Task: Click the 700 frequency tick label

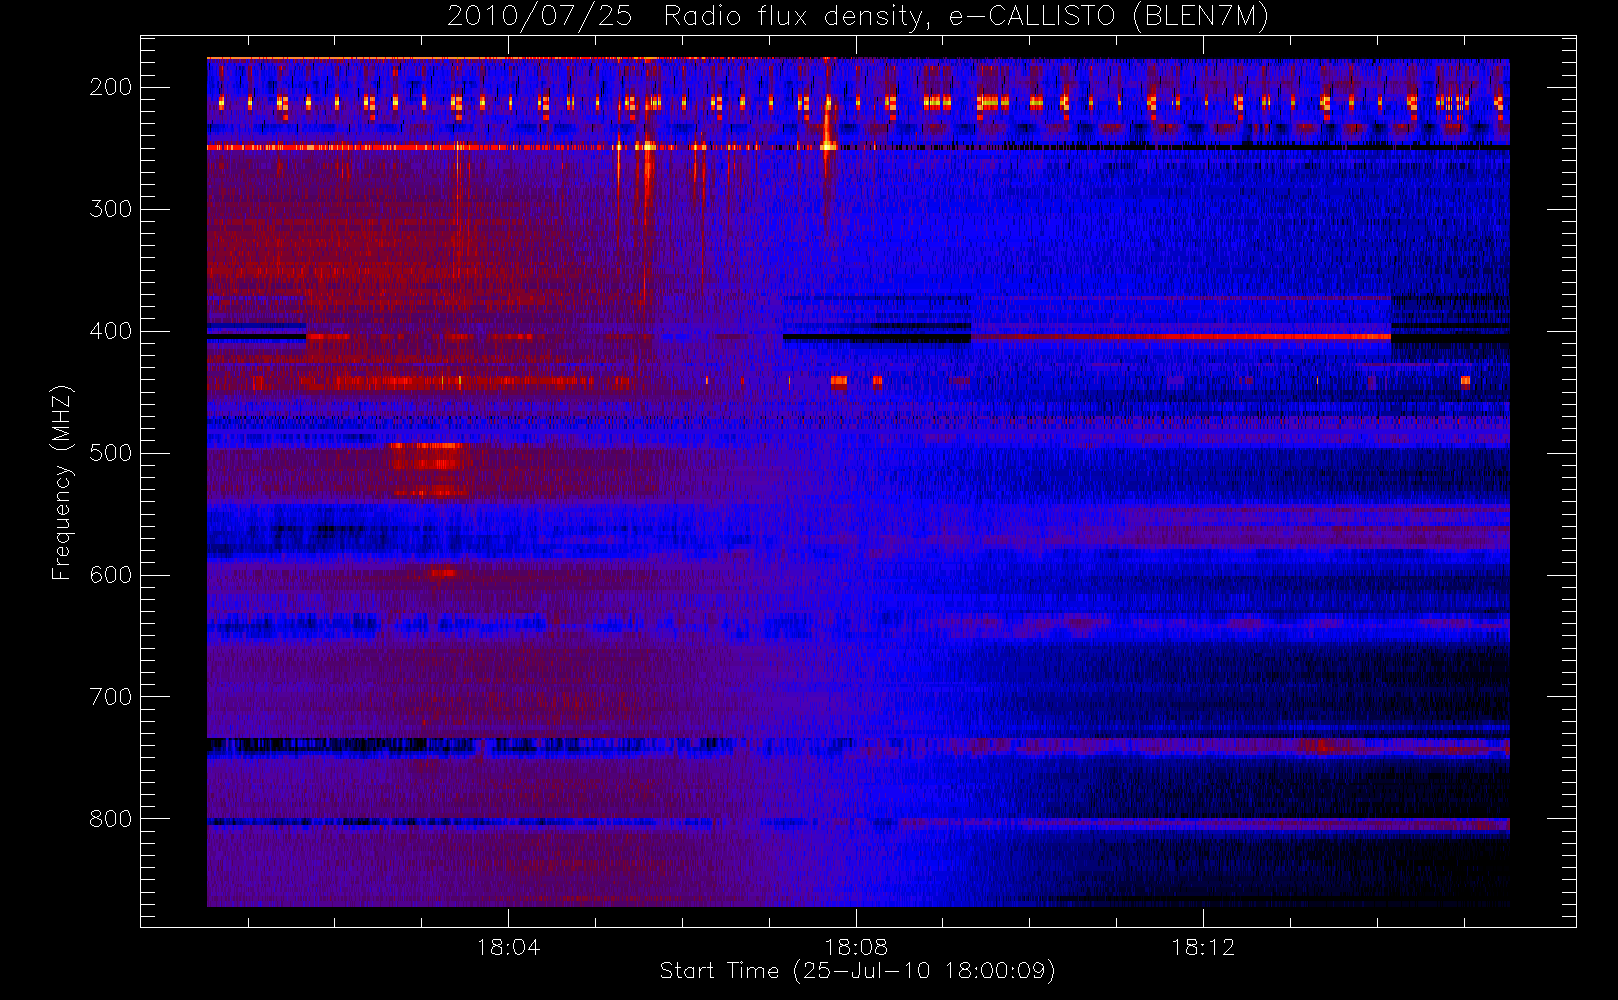Action: [x=111, y=697]
